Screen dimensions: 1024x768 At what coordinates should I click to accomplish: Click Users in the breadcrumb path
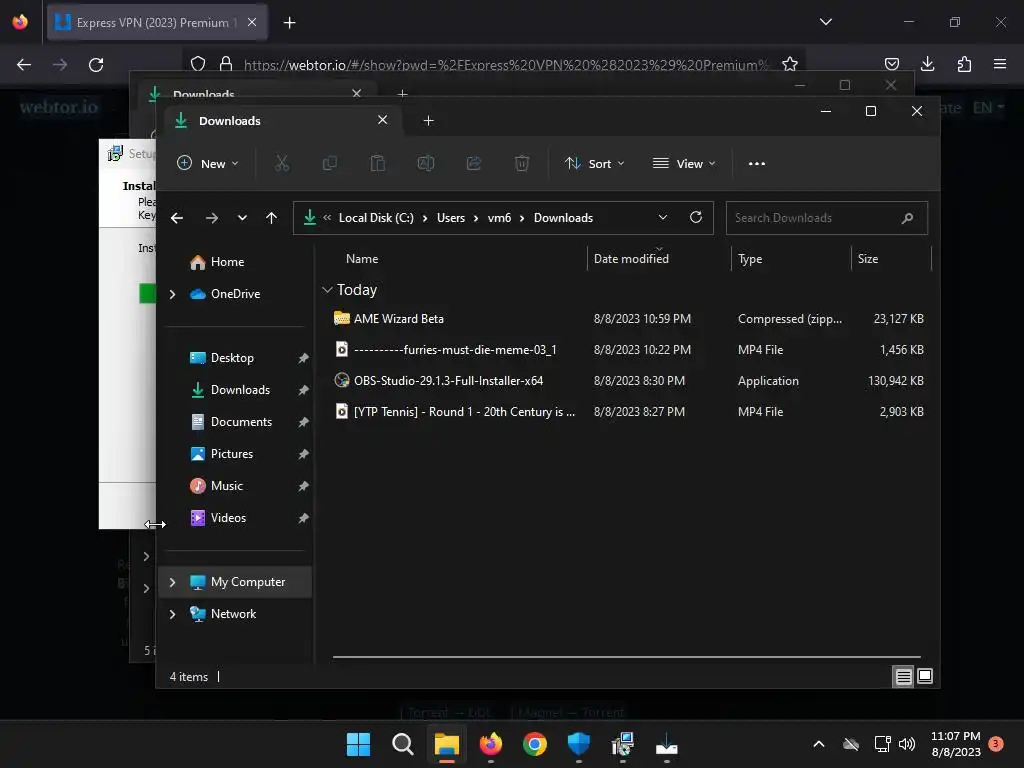[451, 218]
